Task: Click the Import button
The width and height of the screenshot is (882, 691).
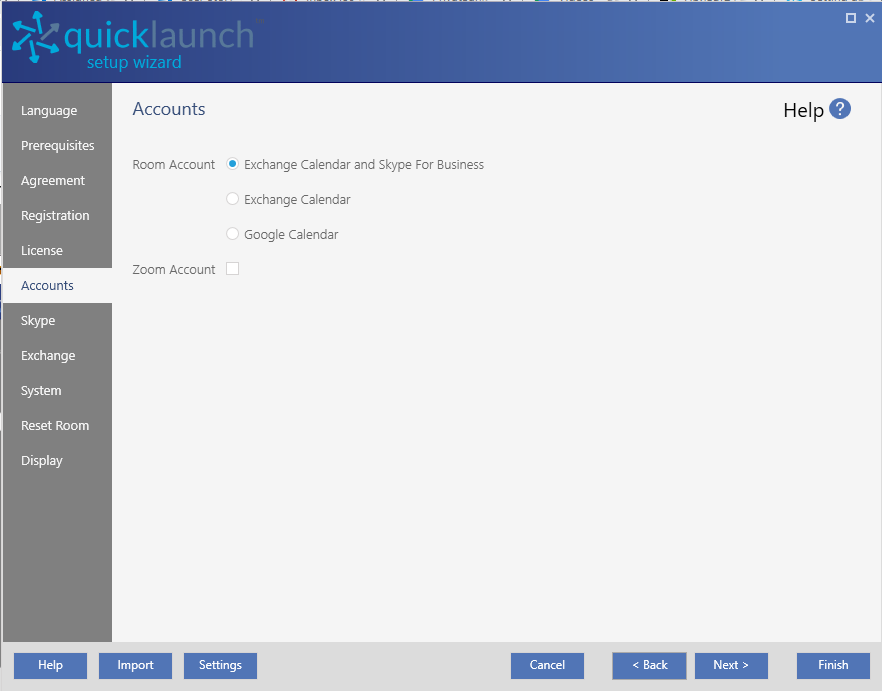Action: tap(136, 665)
